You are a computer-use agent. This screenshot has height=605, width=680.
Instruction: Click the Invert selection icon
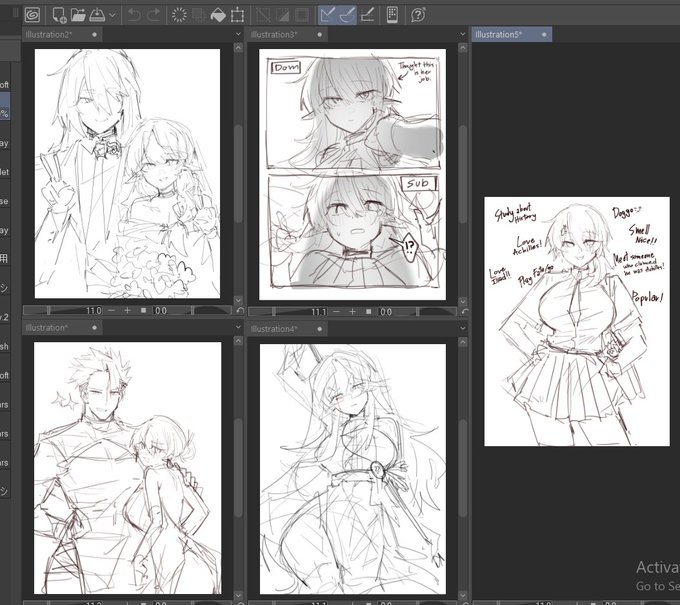pos(283,15)
